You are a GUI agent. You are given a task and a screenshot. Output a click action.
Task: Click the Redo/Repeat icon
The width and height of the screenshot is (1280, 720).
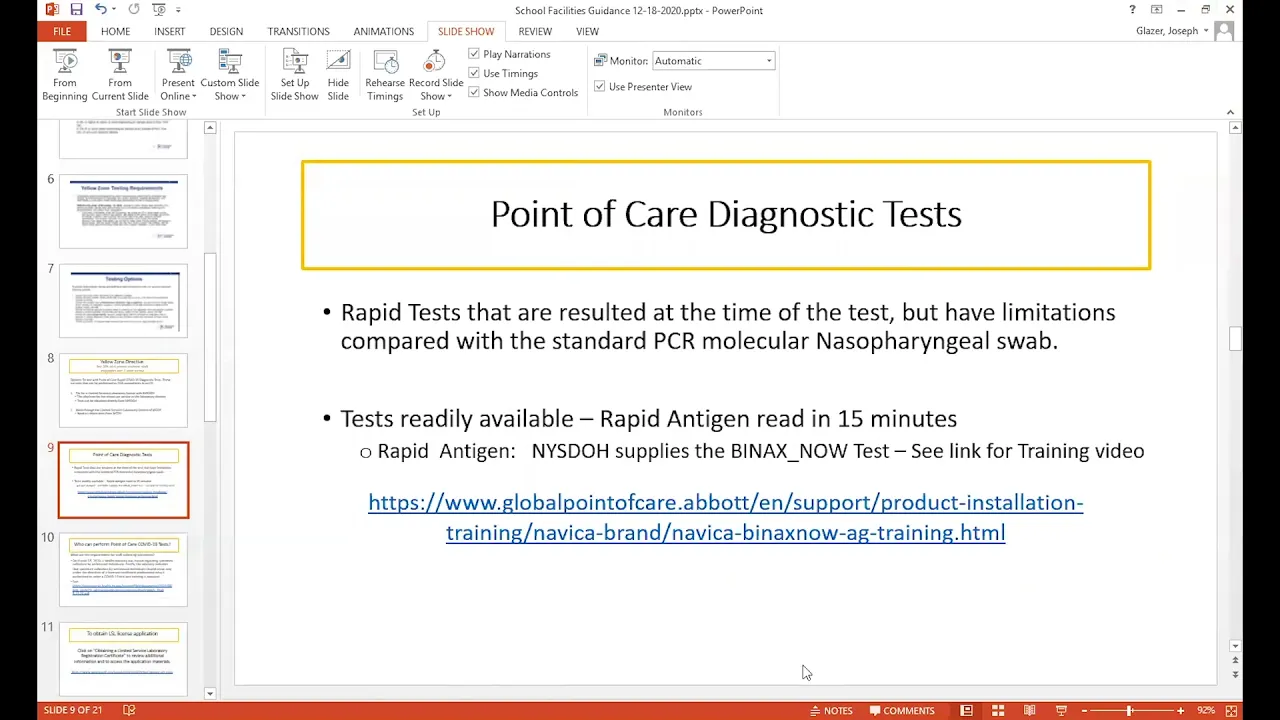point(135,10)
